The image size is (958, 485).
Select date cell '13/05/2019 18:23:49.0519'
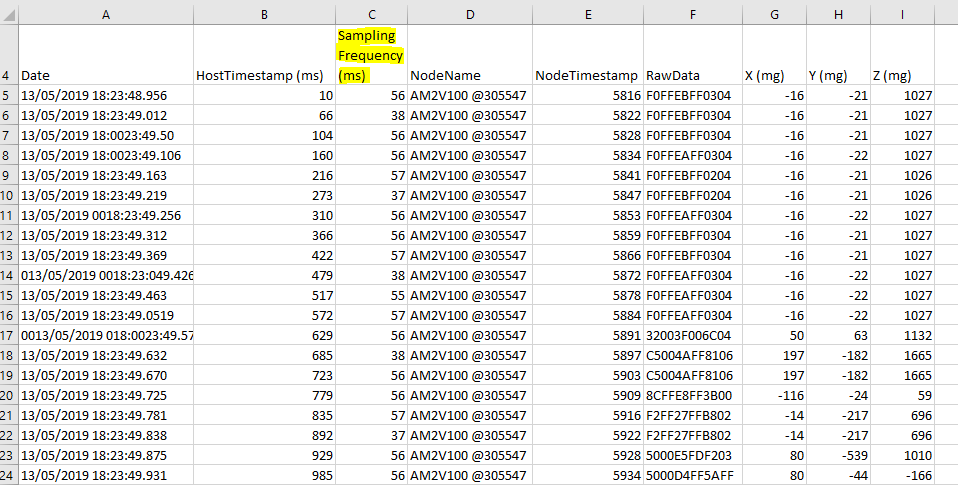106,315
